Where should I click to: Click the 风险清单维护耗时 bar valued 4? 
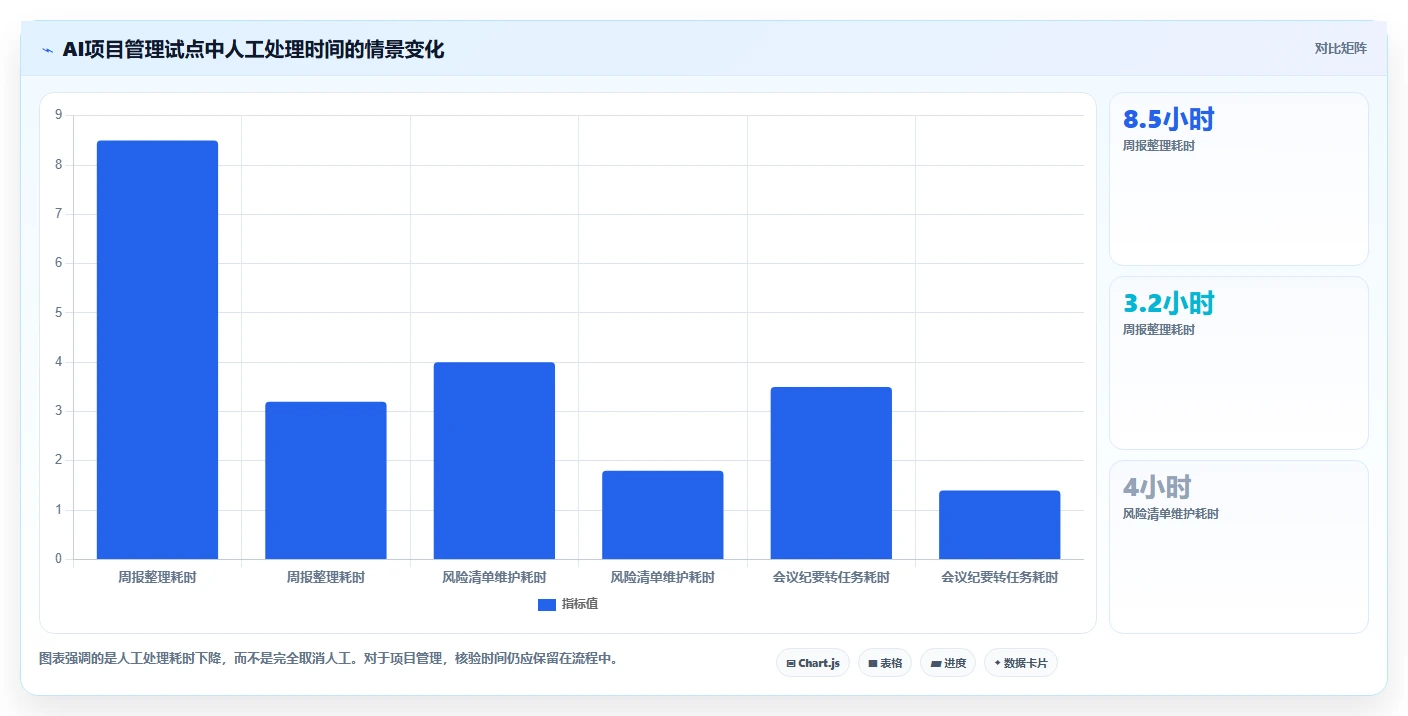pyautogui.click(x=494, y=461)
